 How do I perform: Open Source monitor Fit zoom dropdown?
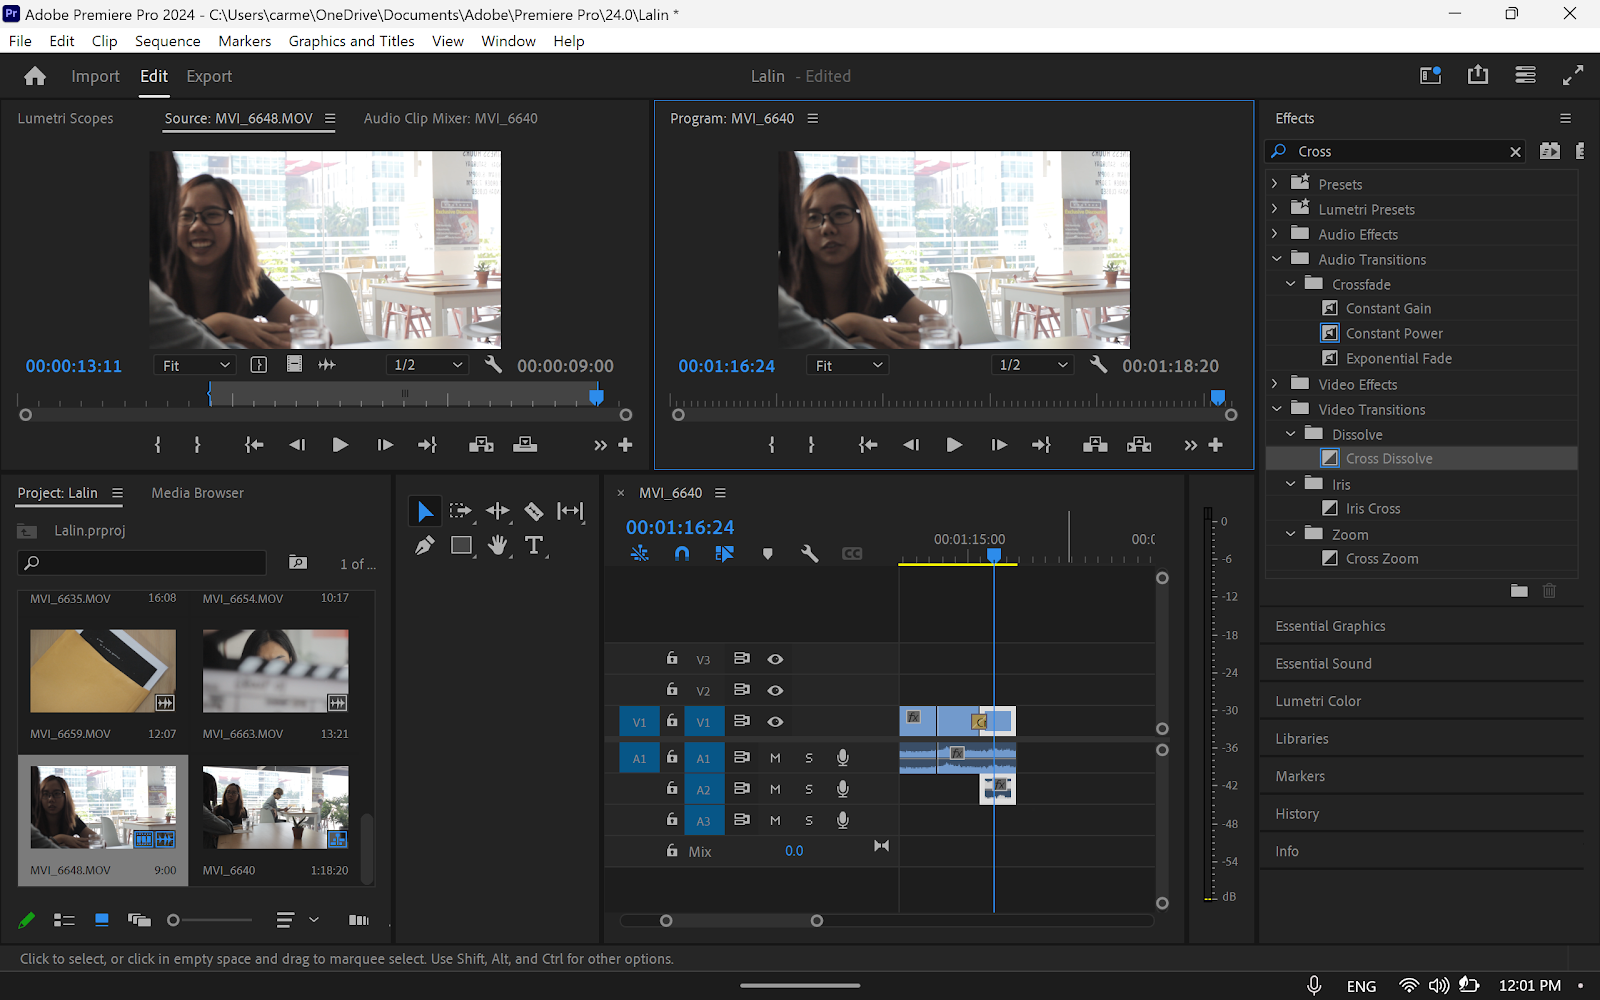coord(196,365)
